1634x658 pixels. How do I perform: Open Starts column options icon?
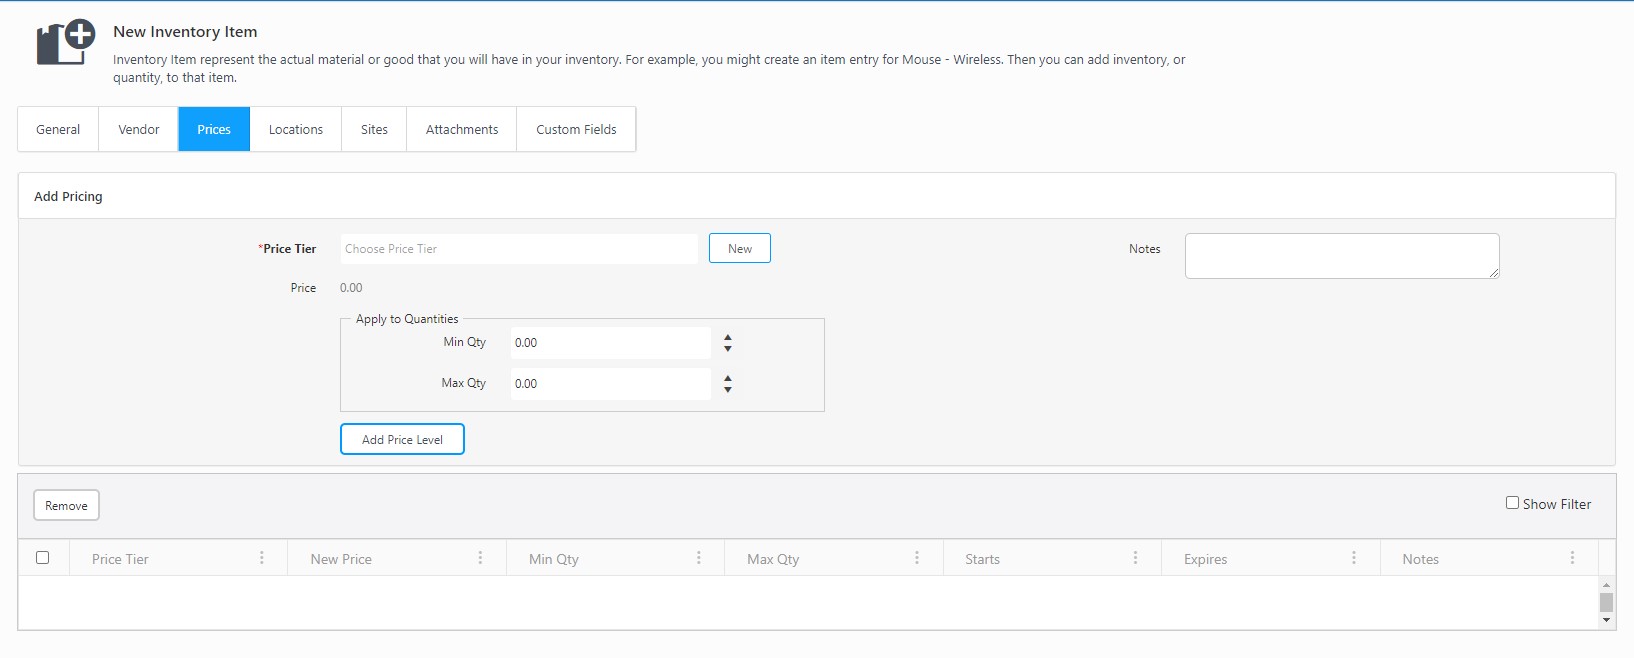1135,558
